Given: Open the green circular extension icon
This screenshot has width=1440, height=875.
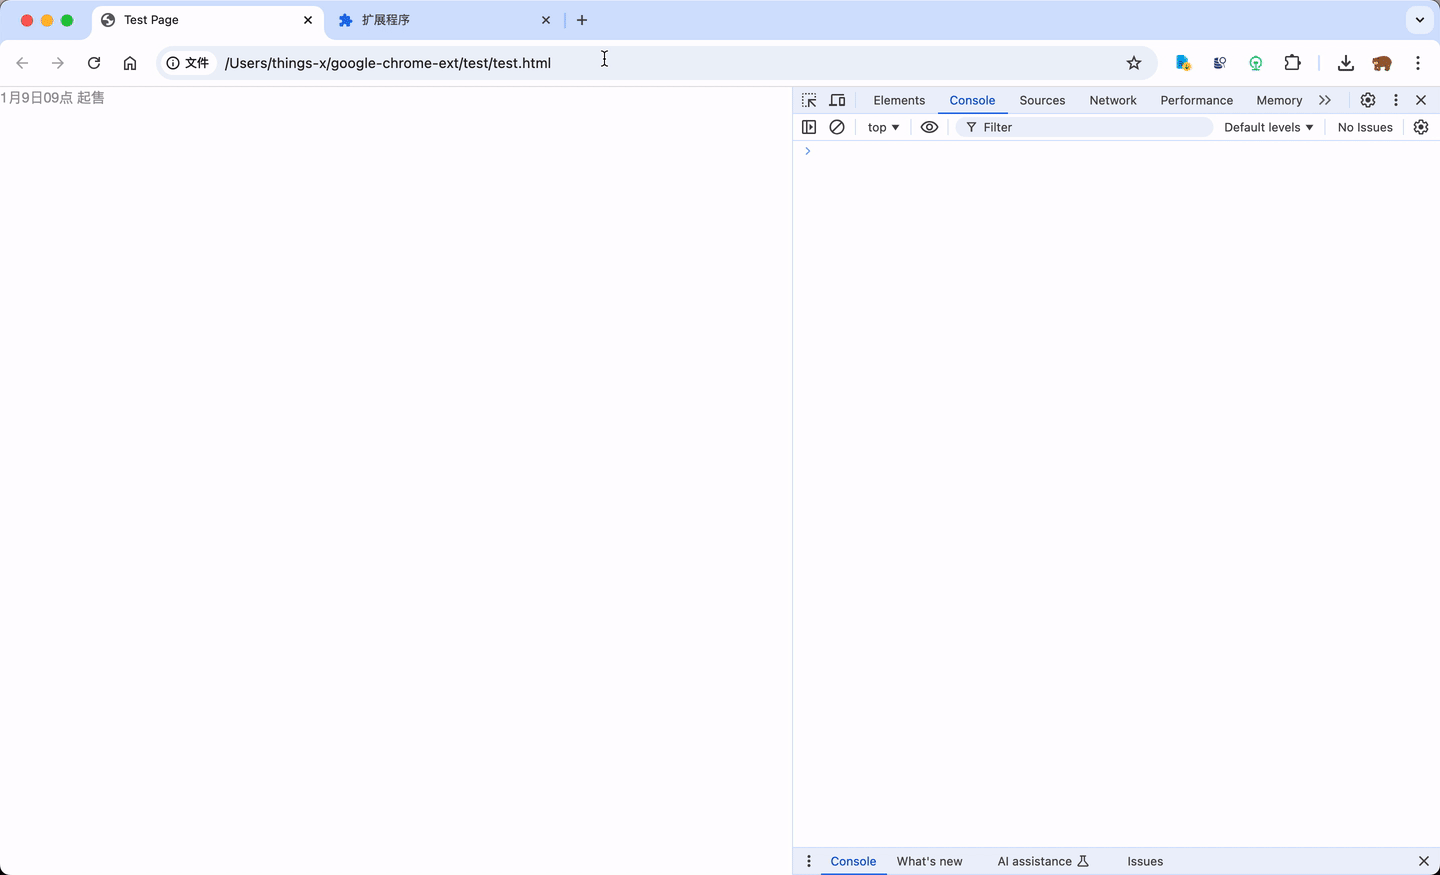Looking at the screenshot, I should point(1256,63).
